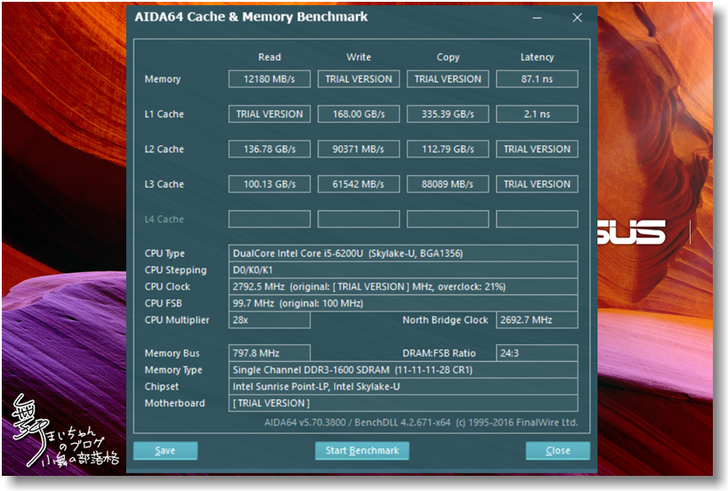Select the L3 Cache Copy 88089 MB/s value
The image size is (728, 491).
(x=447, y=184)
